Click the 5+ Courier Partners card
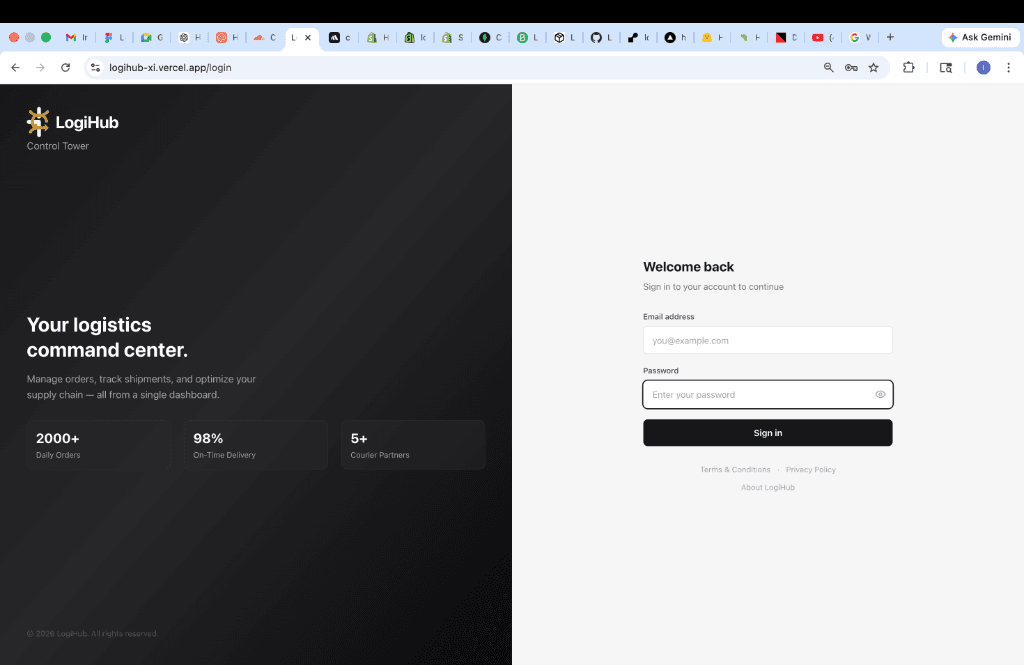This screenshot has width=1024, height=665. tap(413, 445)
